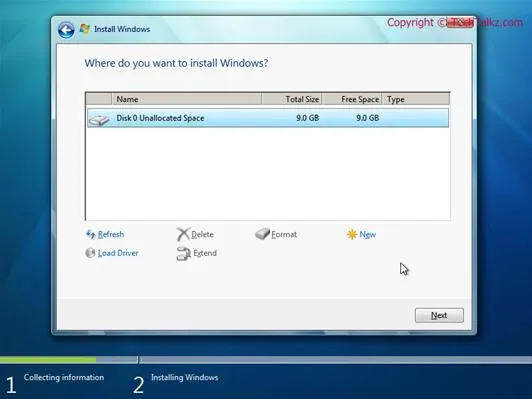
Task: Open the Load Driver link
Action: pos(118,253)
